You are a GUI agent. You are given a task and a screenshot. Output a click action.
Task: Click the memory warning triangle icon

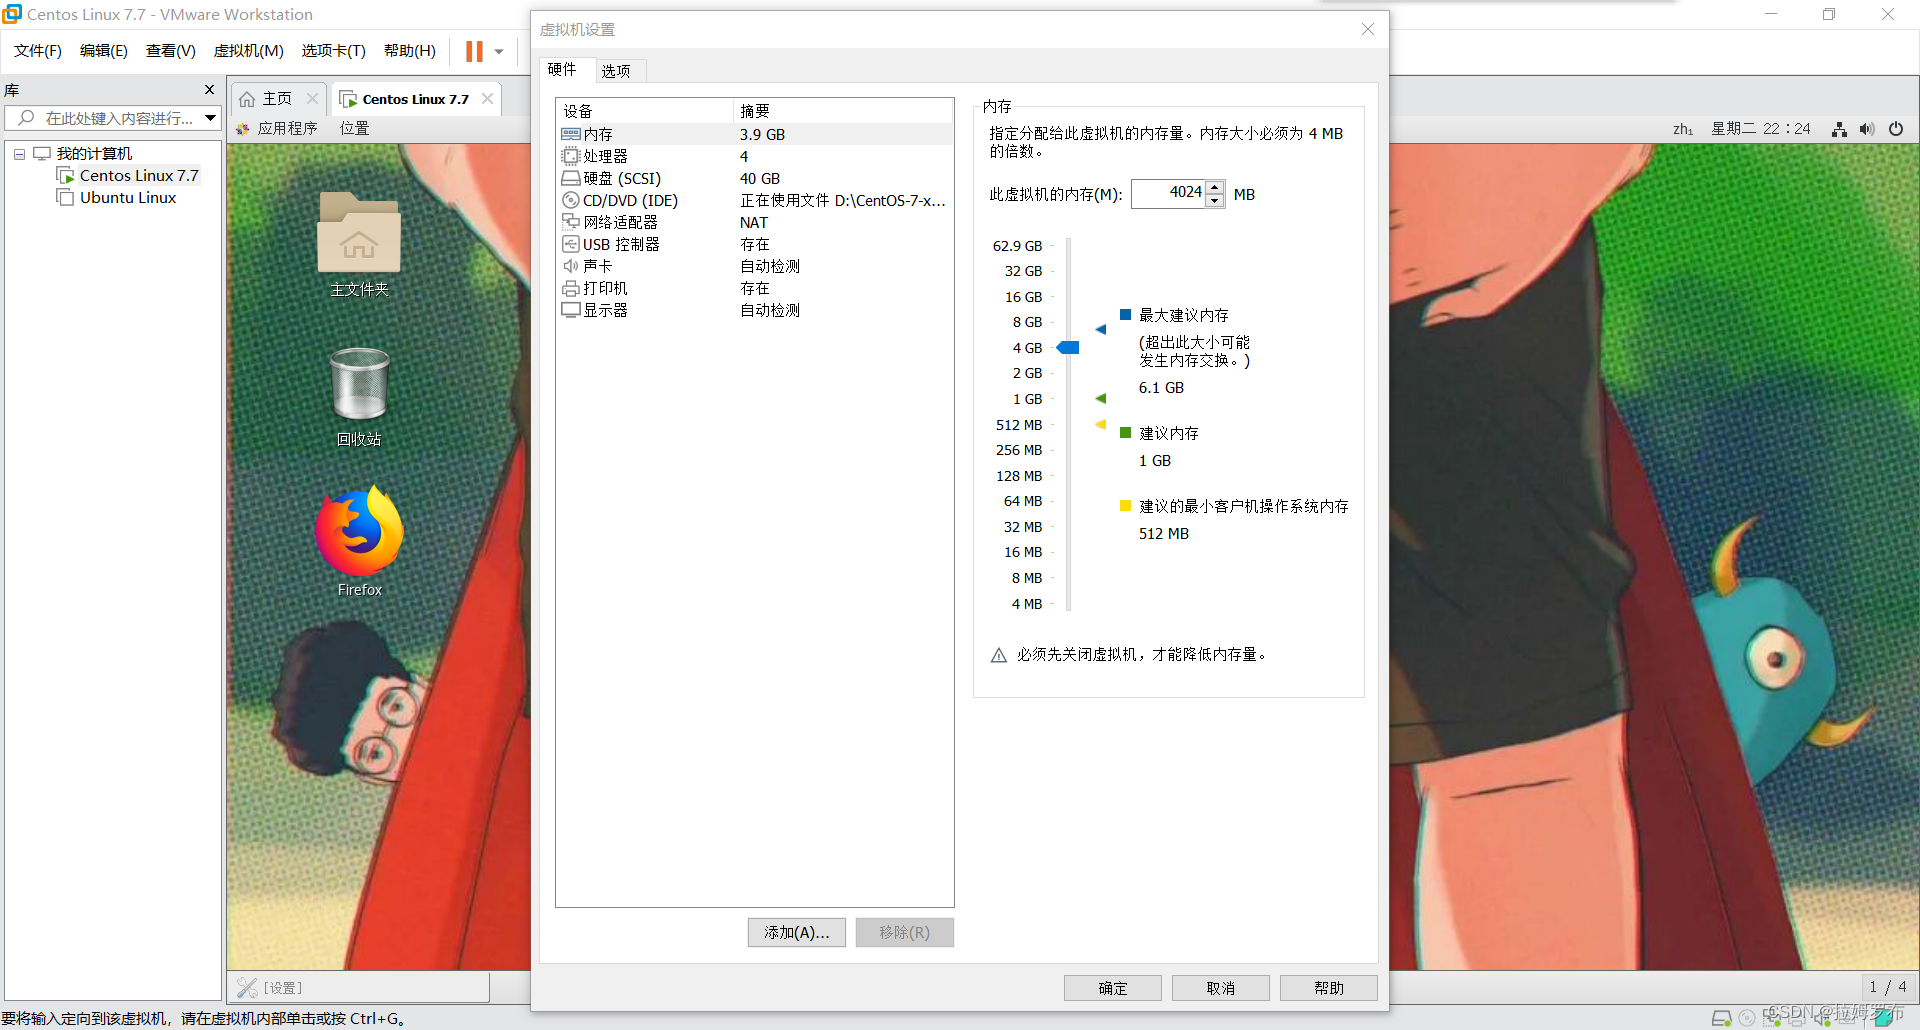pyautogui.click(x=998, y=655)
